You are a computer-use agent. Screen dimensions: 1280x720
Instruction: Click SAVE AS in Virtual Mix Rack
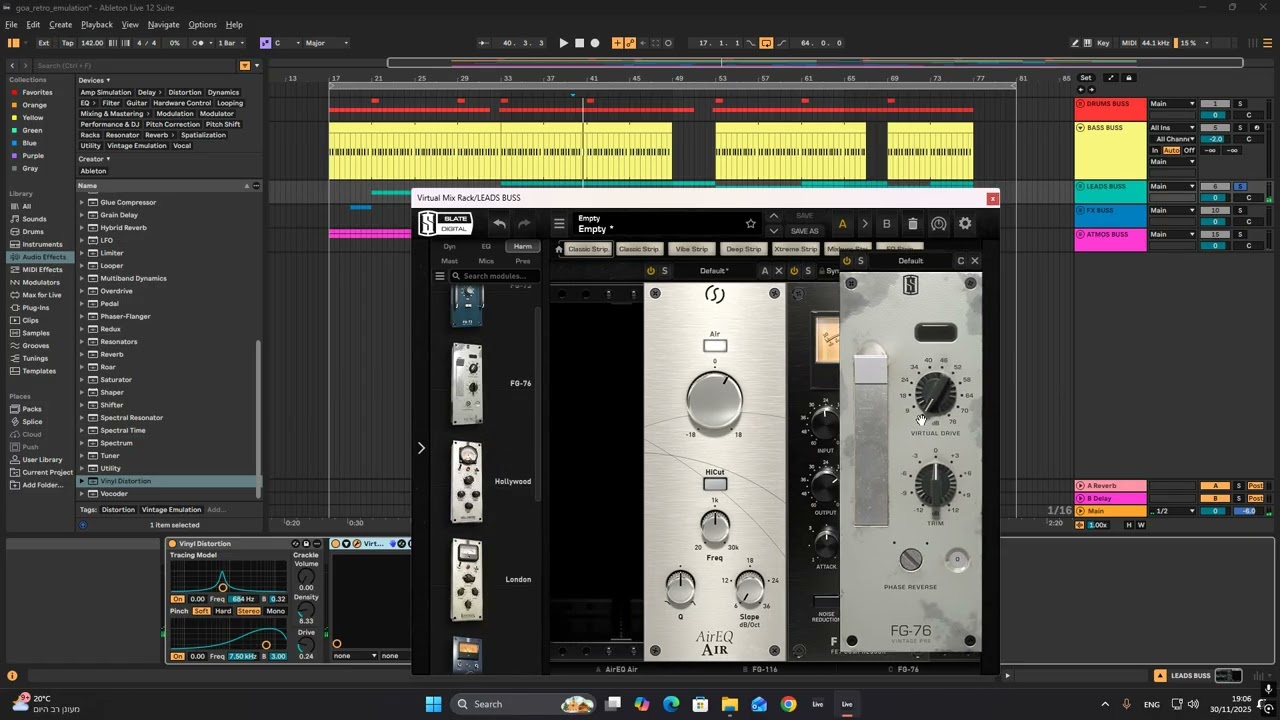tap(804, 231)
